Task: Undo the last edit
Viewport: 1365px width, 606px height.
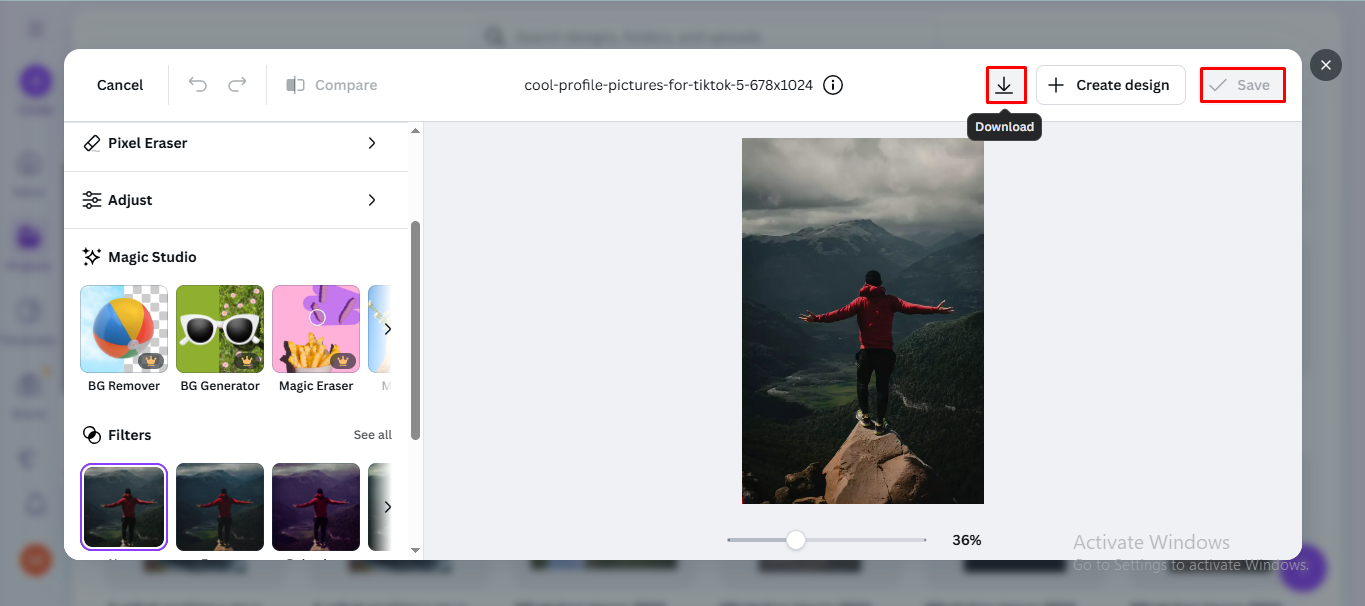Action: coord(198,85)
